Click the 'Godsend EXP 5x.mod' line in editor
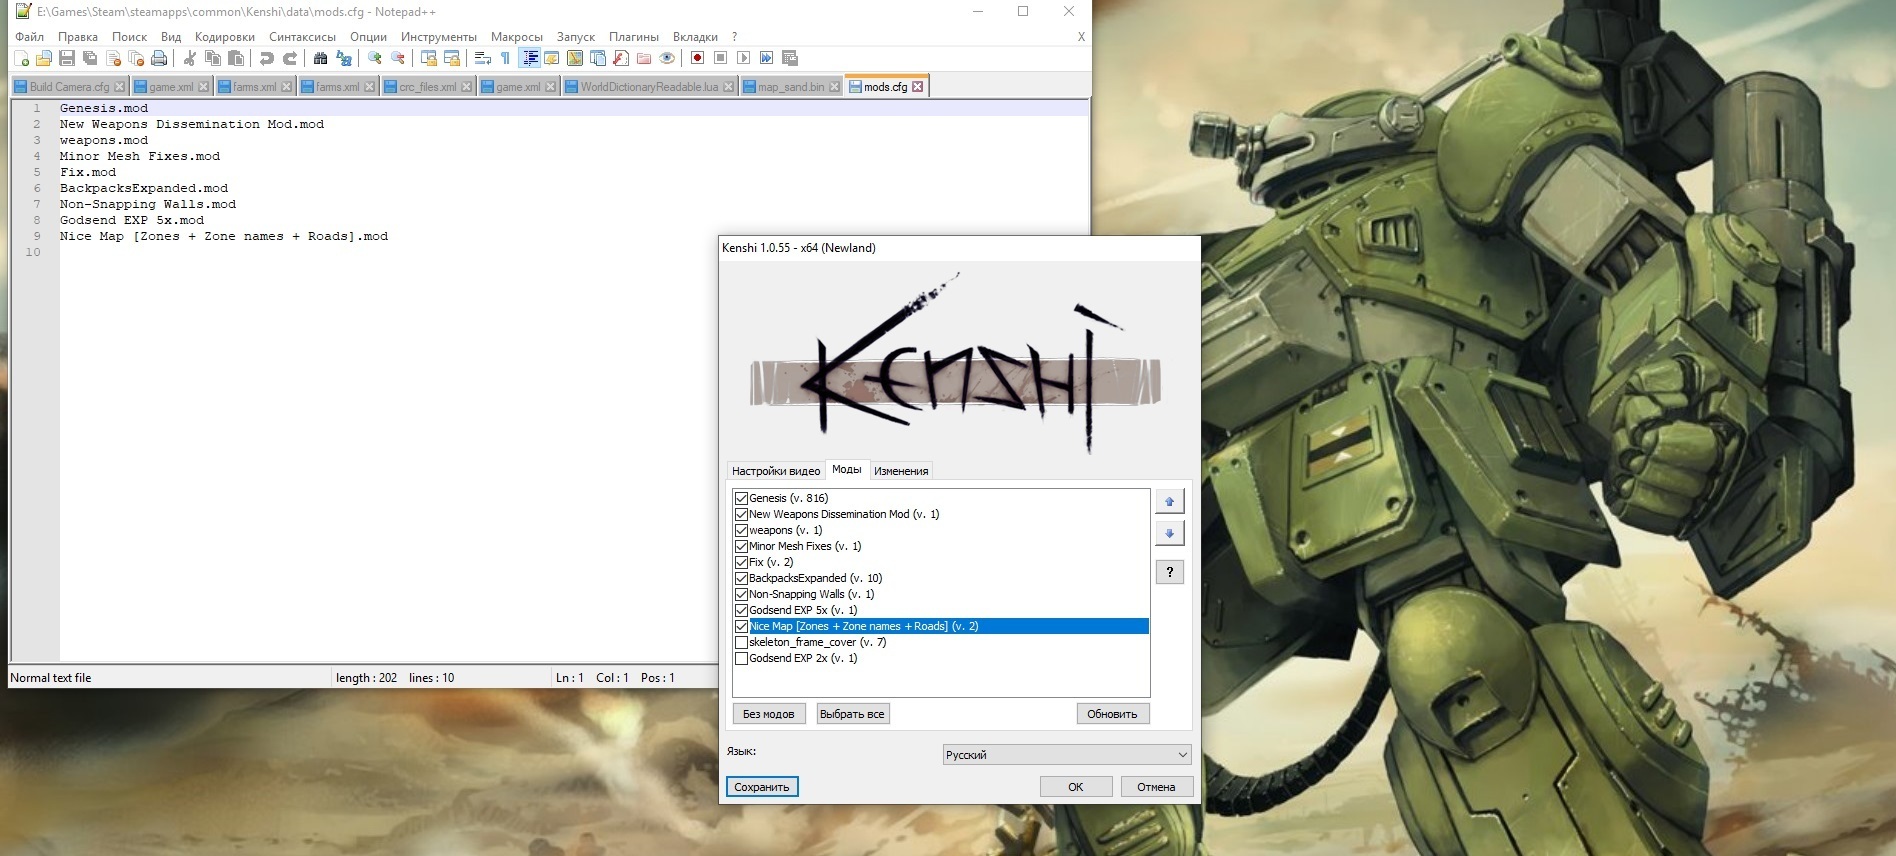This screenshot has height=856, width=1896. (131, 220)
